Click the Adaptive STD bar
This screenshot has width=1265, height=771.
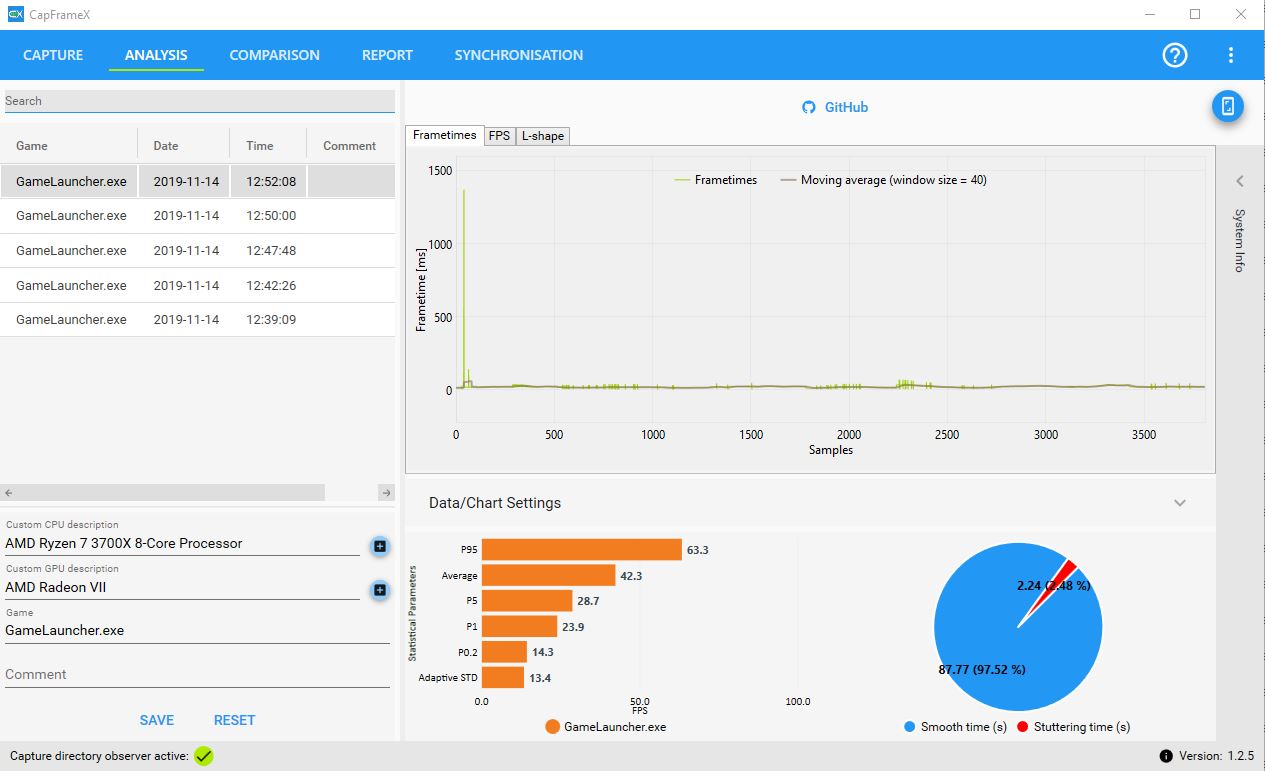click(503, 677)
